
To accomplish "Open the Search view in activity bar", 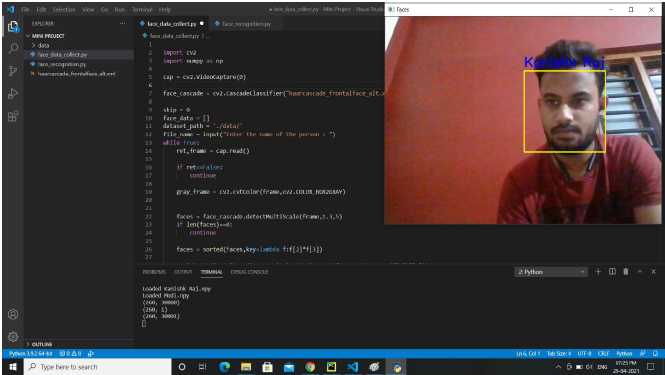I will coord(13,48).
